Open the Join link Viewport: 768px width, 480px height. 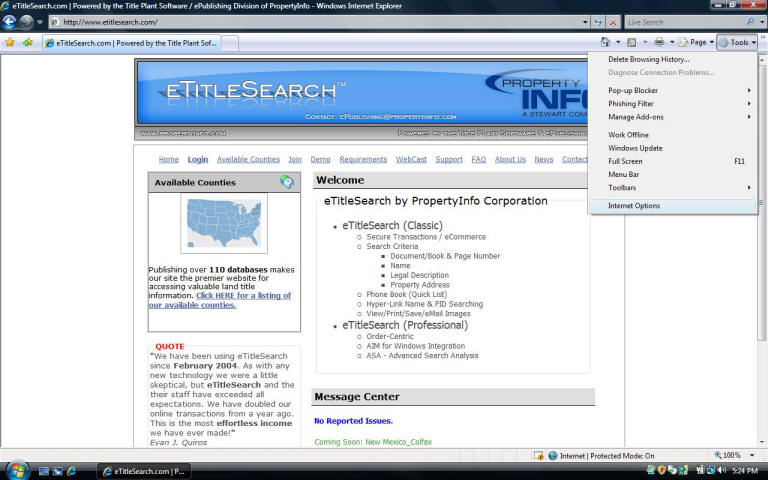pyautogui.click(x=295, y=160)
